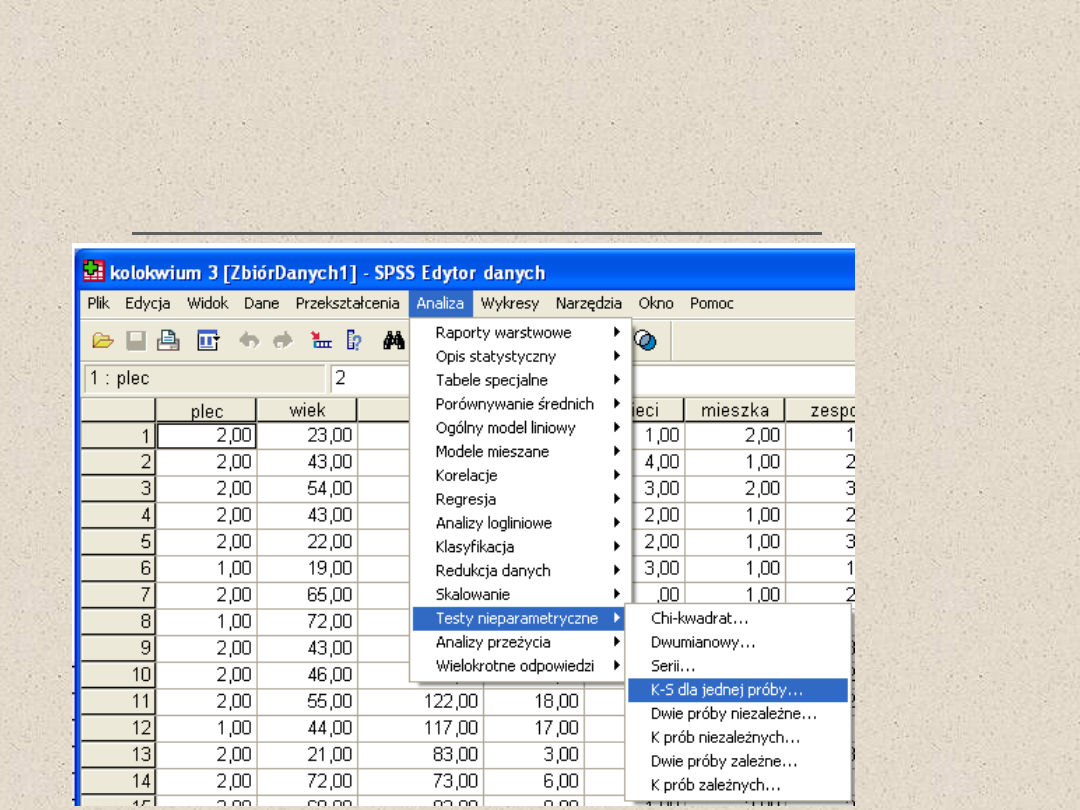1080x810 pixels.
Task: Select row 8 header
Action: coord(118,621)
